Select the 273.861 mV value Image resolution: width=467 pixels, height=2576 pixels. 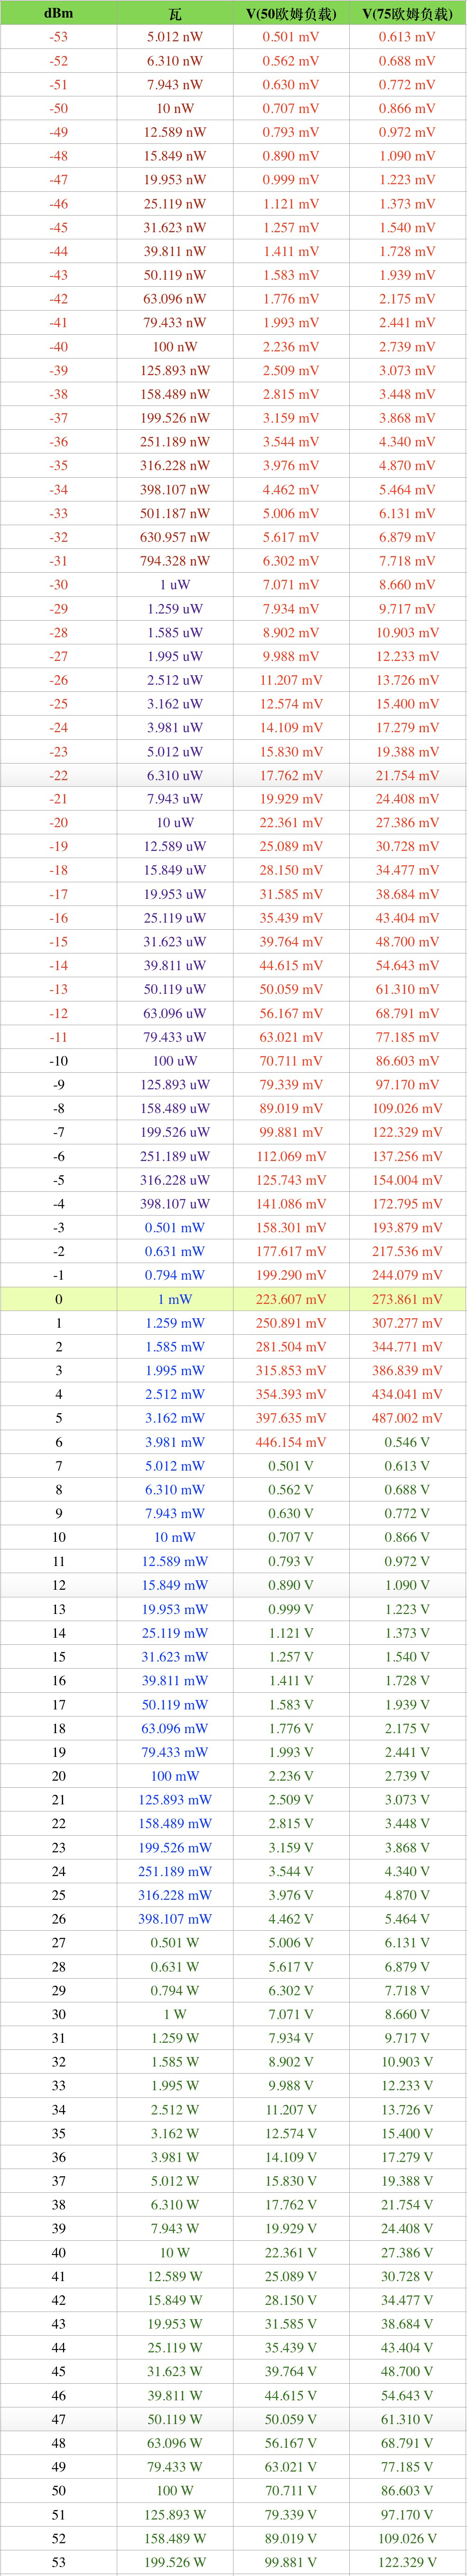pos(407,1299)
